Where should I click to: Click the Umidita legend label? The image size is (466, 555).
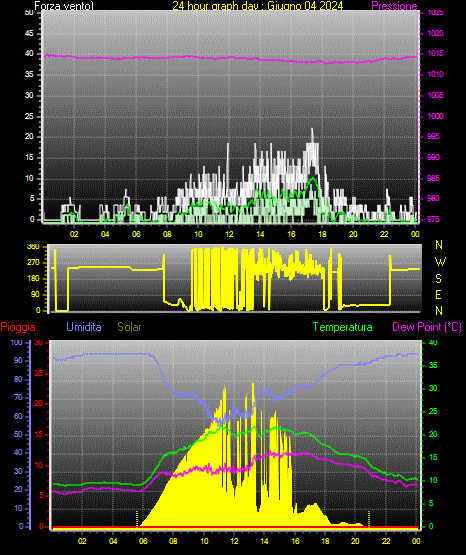(84, 327)
